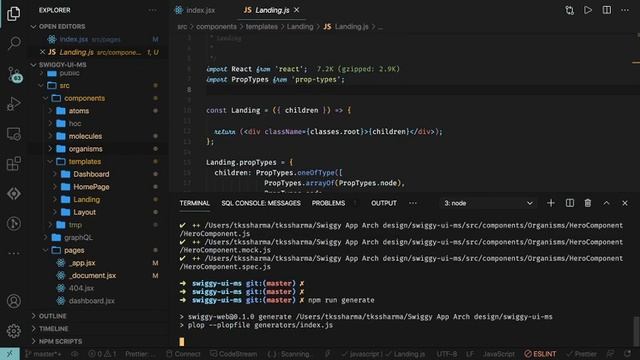Split the editor to the right

click(x=607, y=10)
